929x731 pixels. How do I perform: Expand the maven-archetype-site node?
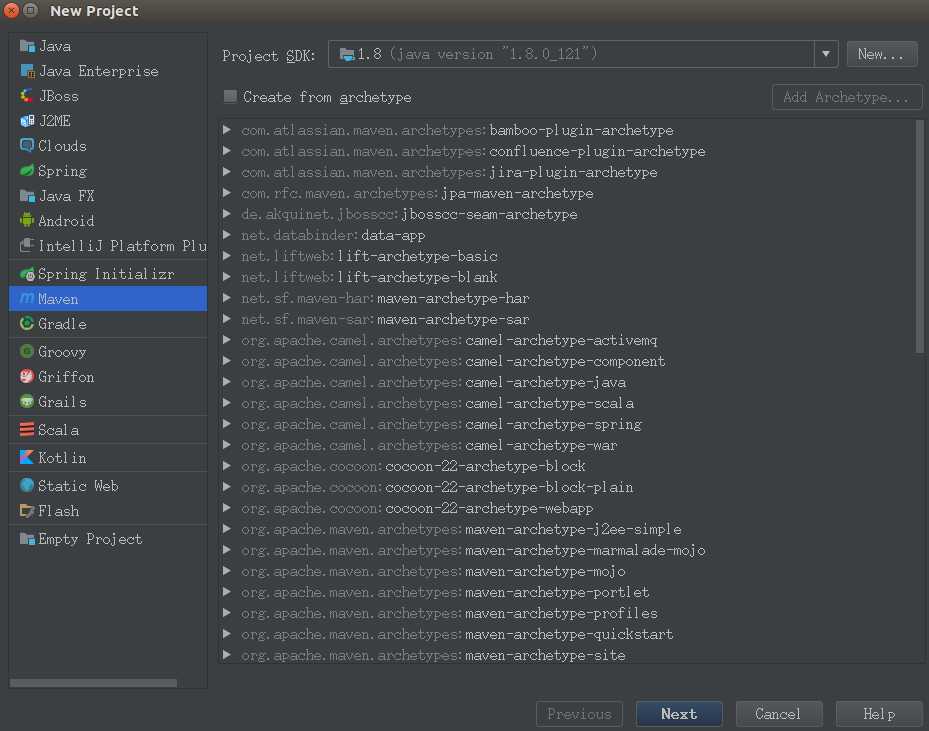click(x=226, y=655)
